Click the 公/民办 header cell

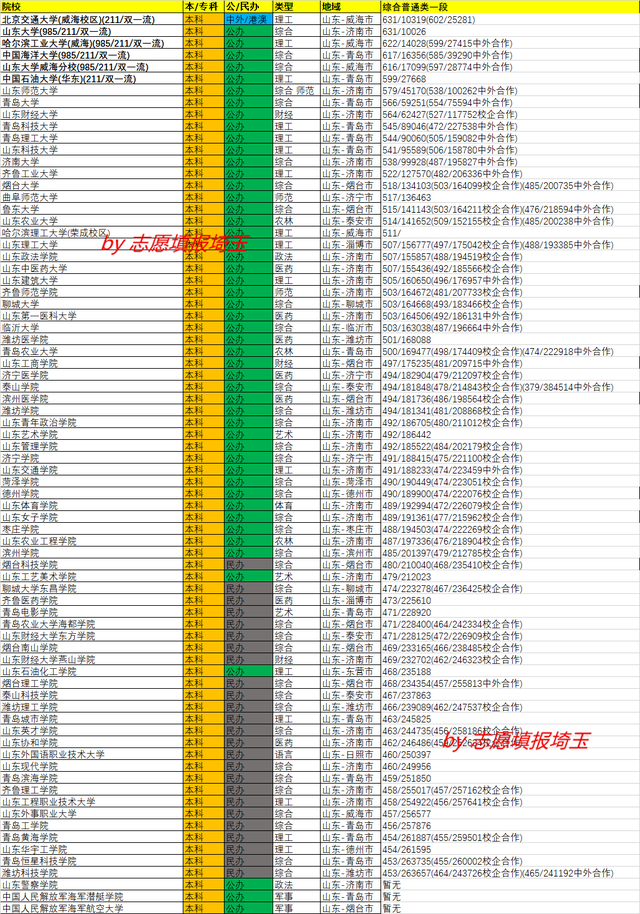tap(249, 7)
